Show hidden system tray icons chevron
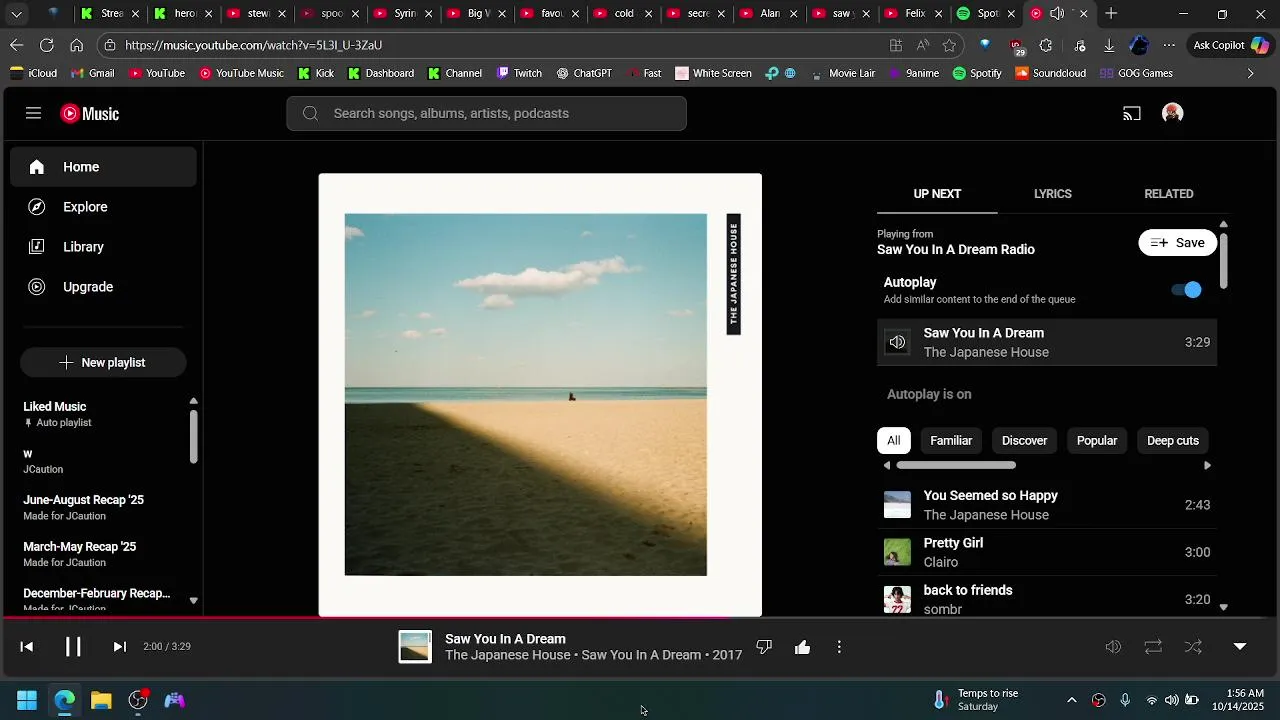The width and height of the screenshot is (1280, 720). click(x=1072, y=700)
